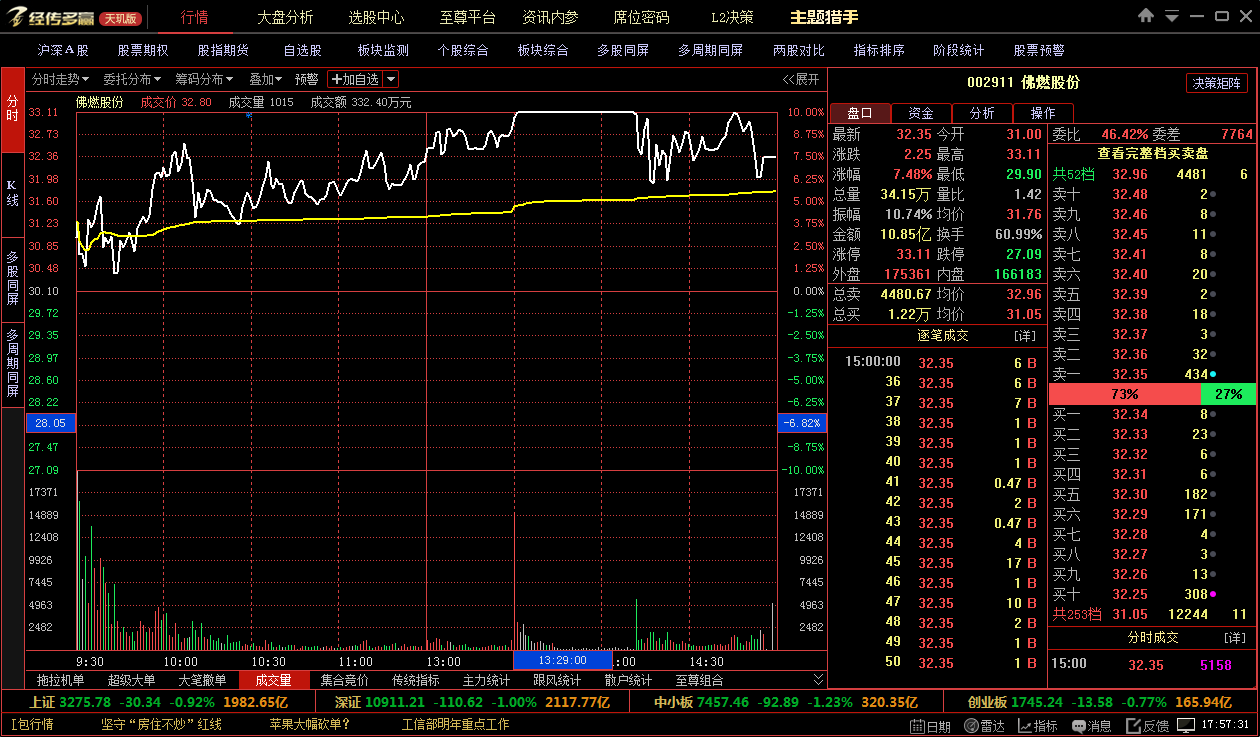1260x737 pixels.
Task: Open the 日期 calendar icon
Action: click(x=930, y=725)
